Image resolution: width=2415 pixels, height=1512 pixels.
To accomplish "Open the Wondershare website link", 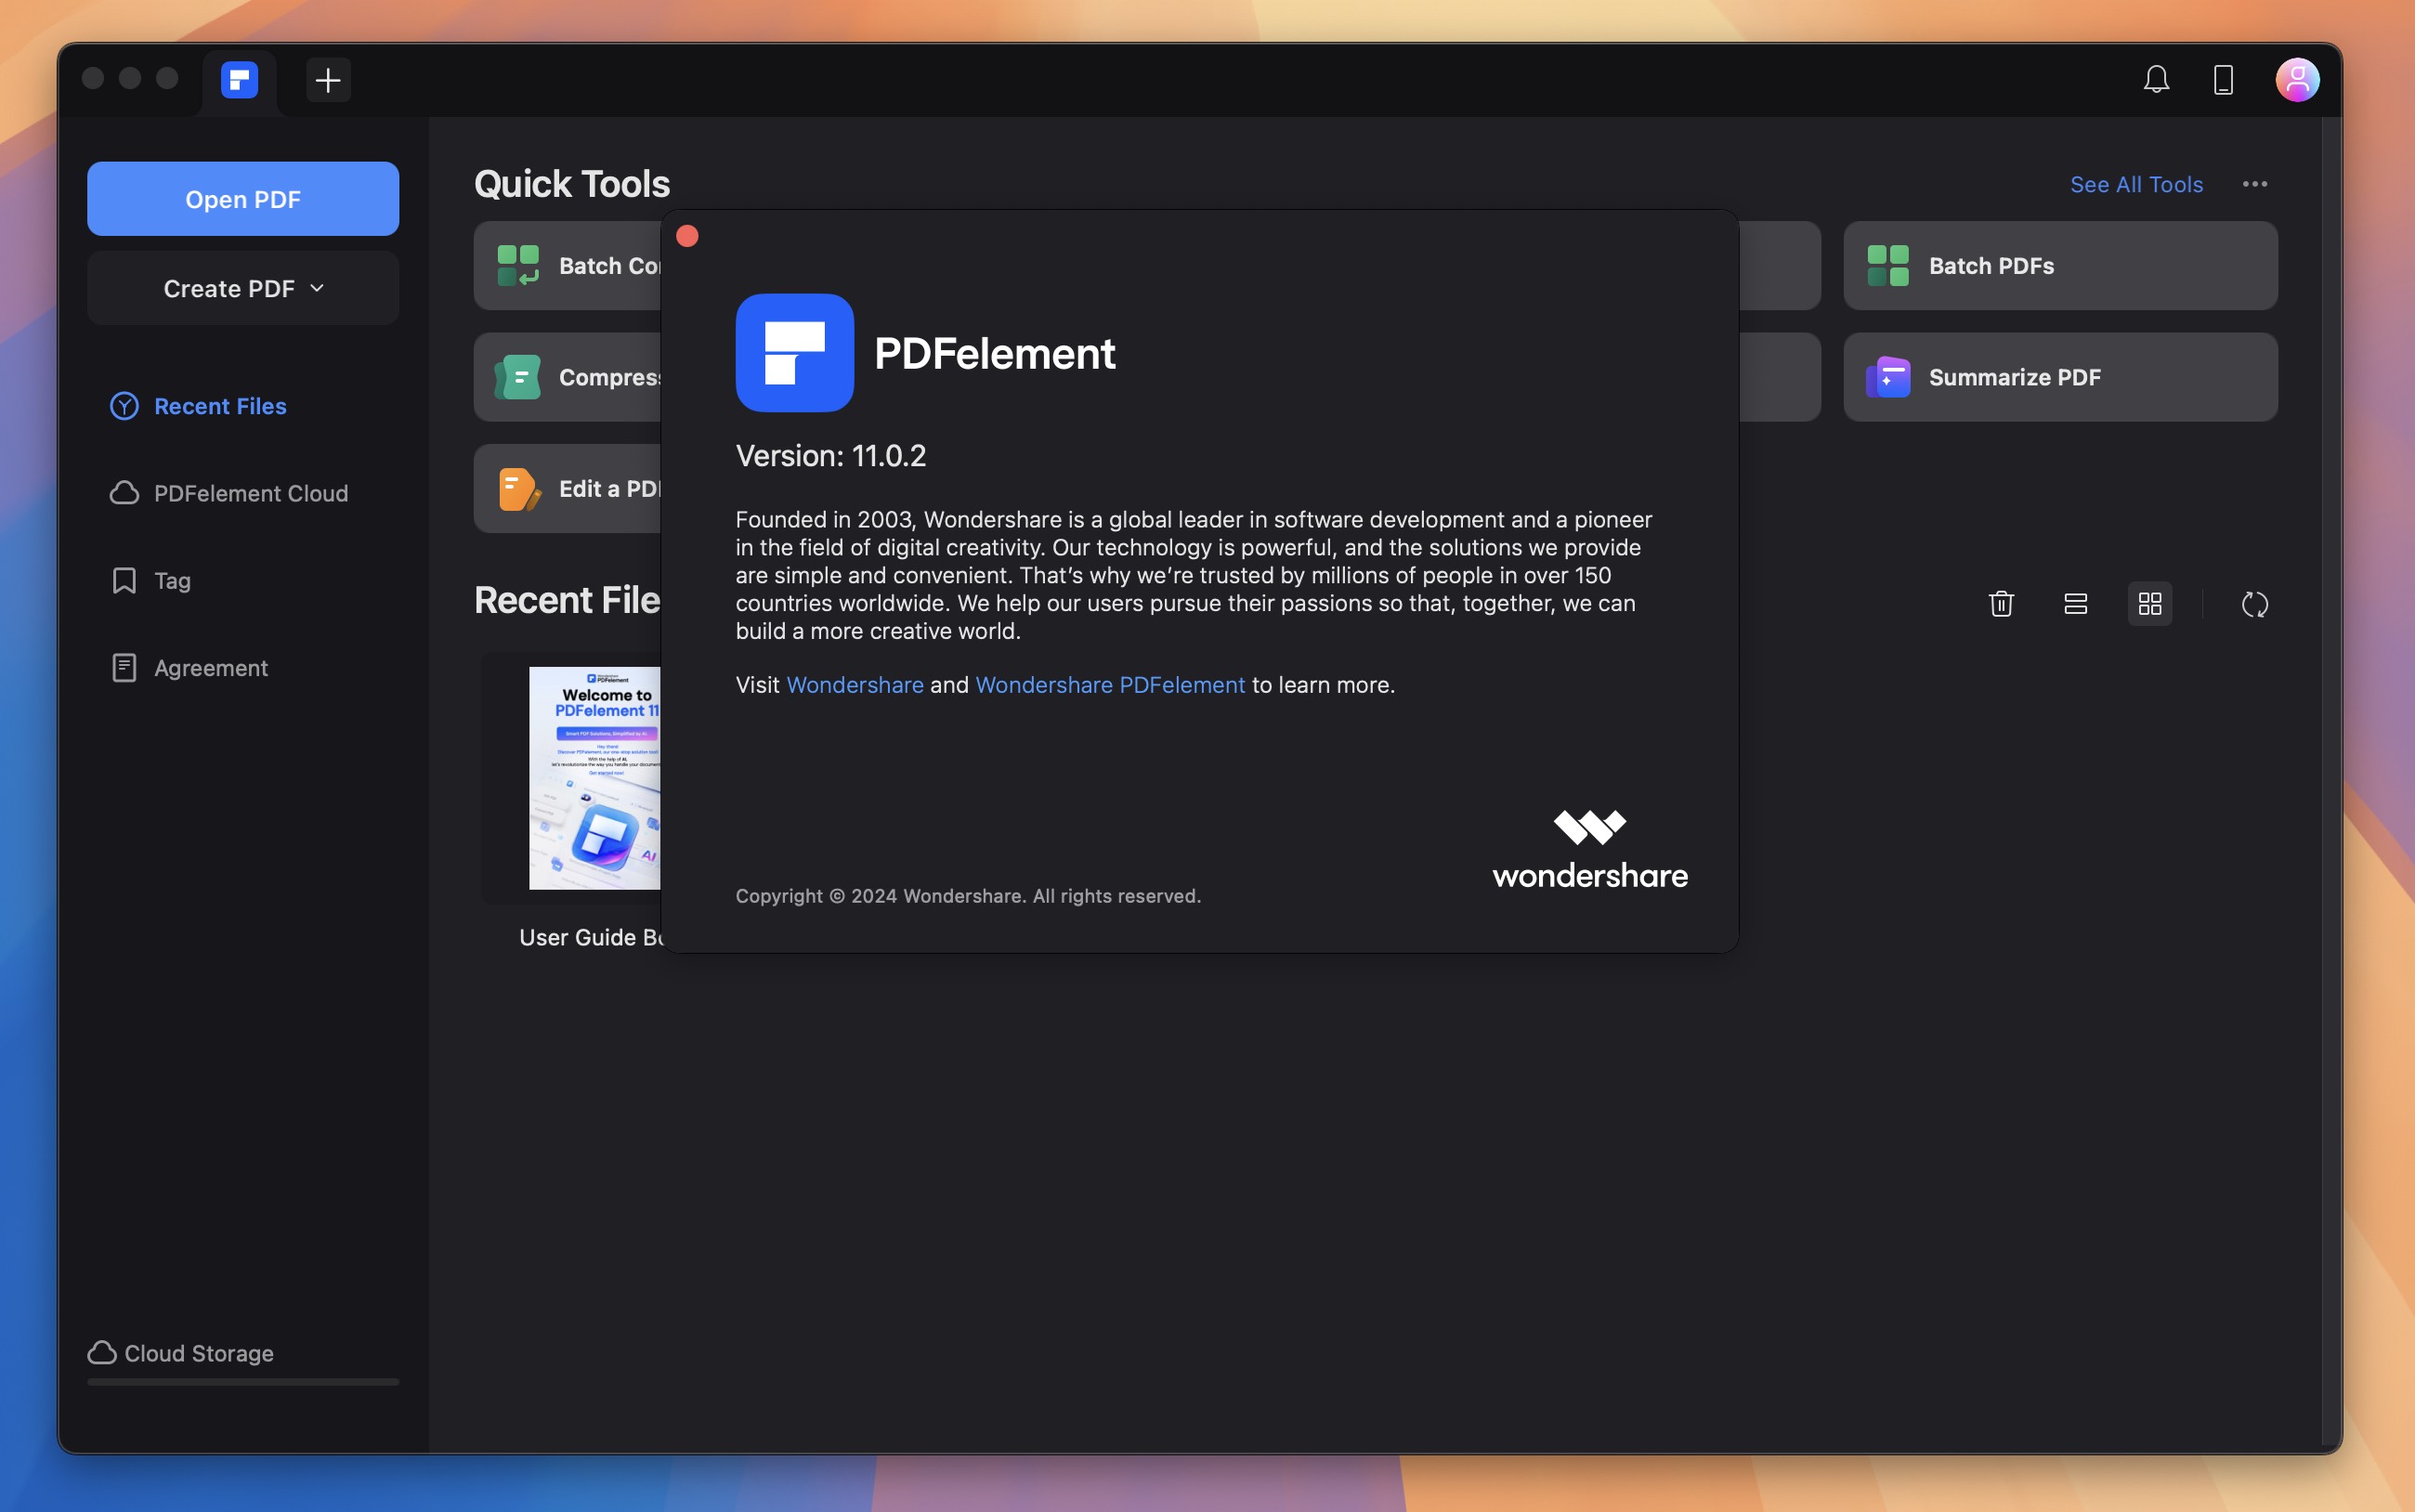I will (854, 685).
